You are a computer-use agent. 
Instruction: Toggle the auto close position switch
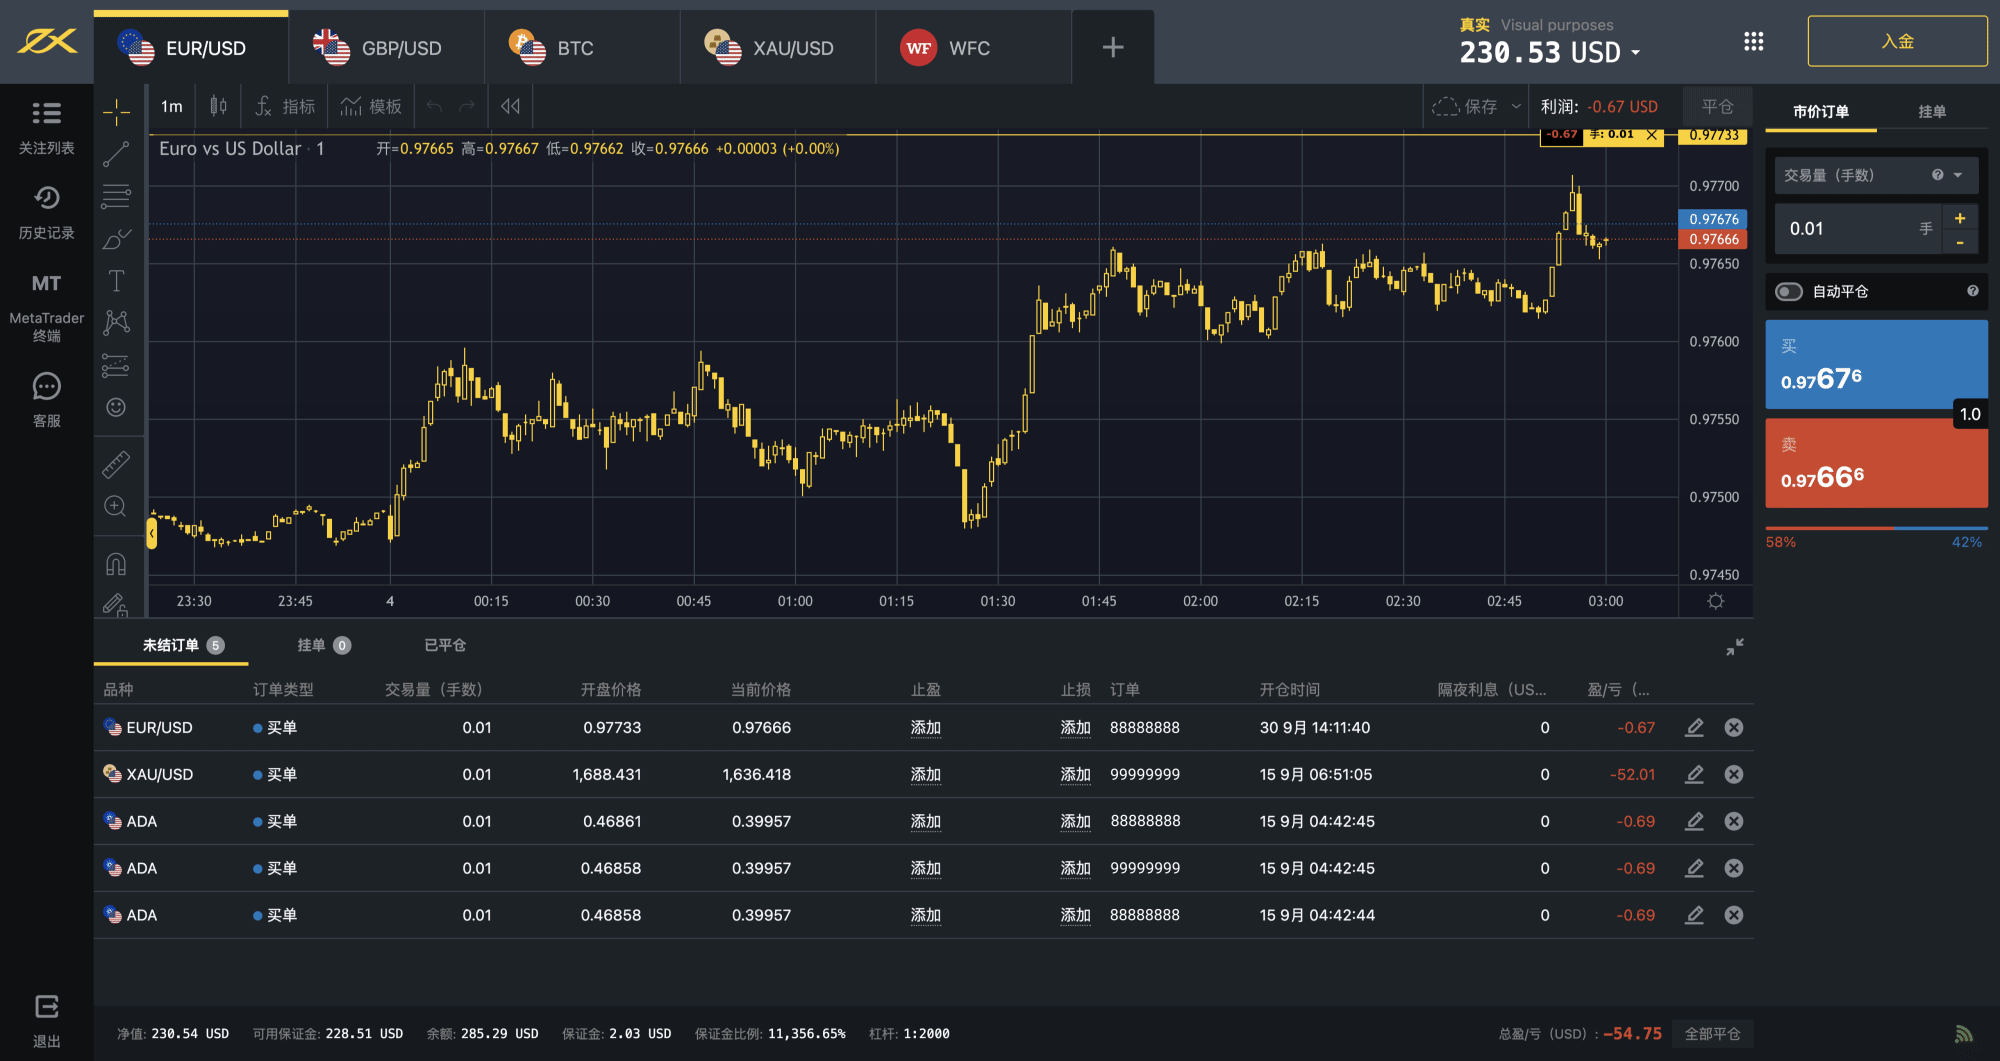point(1789,292)
